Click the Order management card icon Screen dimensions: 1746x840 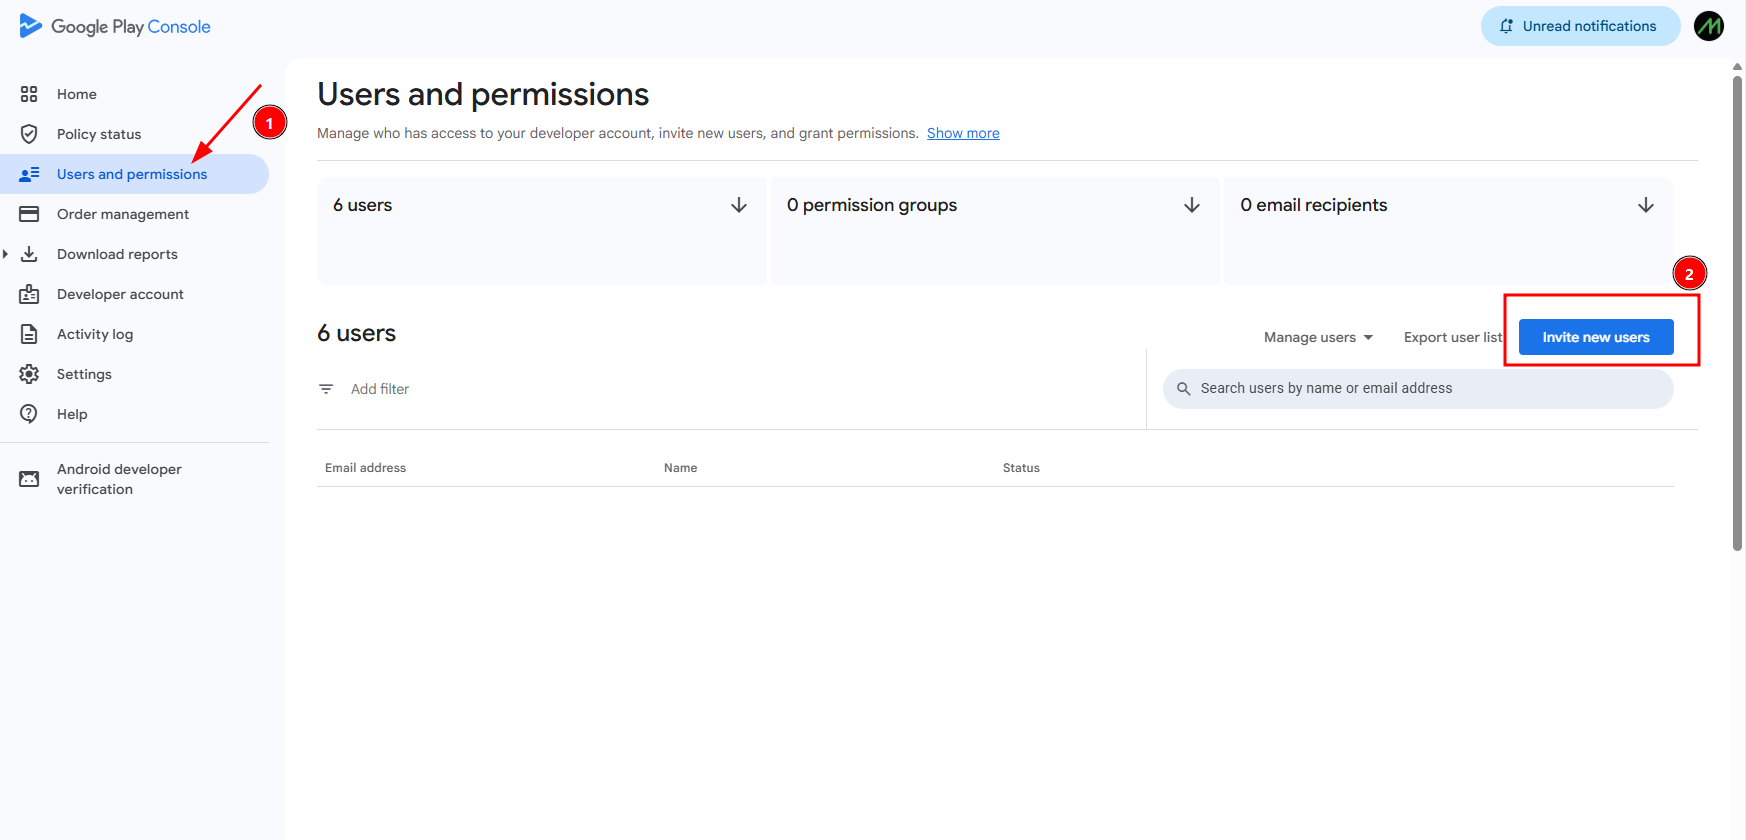pos(29,214)
